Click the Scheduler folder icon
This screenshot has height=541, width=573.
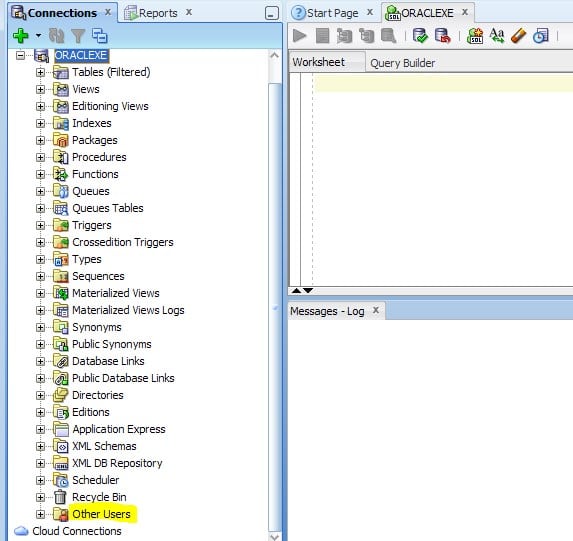pyautogui.click(x=61, y=480)
